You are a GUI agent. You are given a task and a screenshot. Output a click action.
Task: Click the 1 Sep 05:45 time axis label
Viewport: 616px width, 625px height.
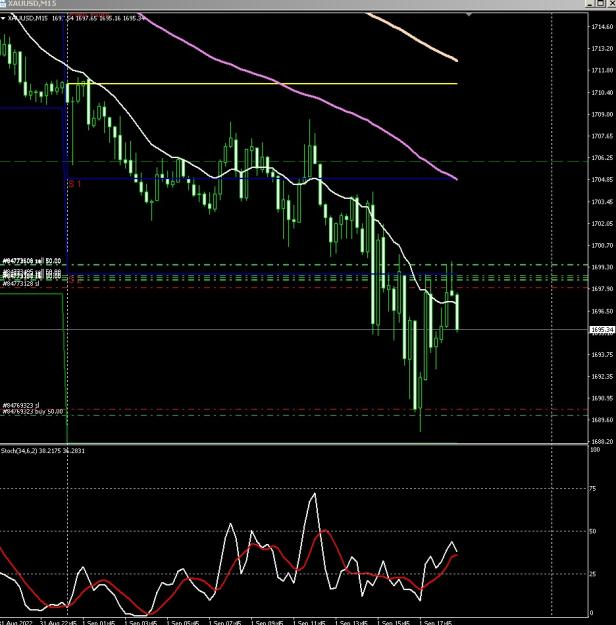183,622
